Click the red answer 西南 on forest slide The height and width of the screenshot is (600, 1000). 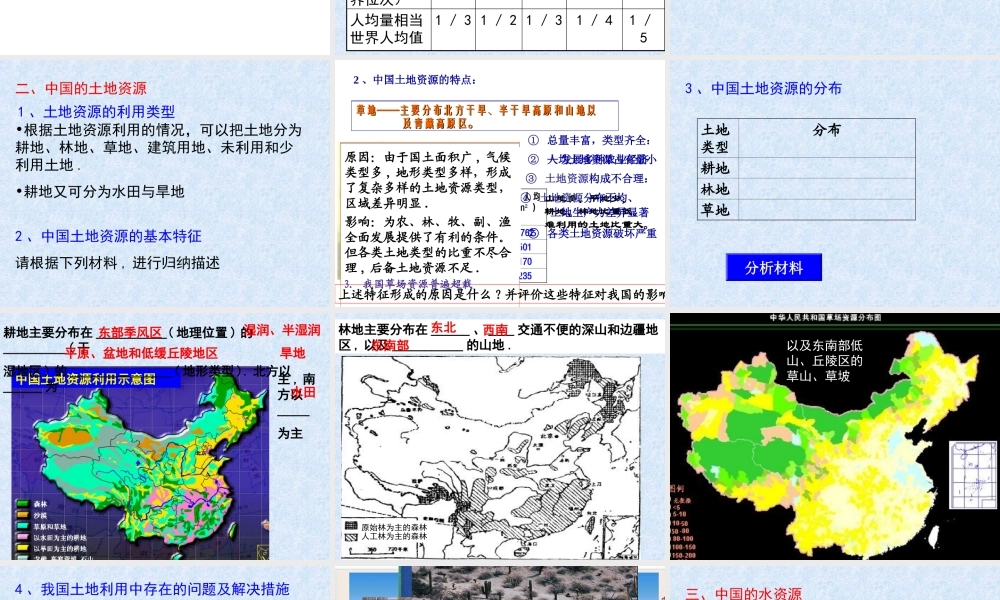(x=496, y=330)
